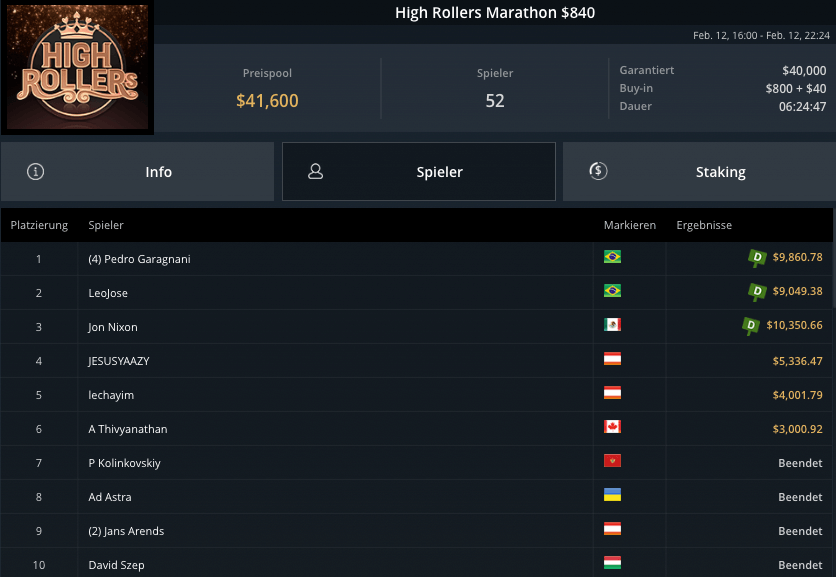This screenshot has width=836, height=577.
Task: Click the staking dollar icon
Action: (x=598, y=171)
